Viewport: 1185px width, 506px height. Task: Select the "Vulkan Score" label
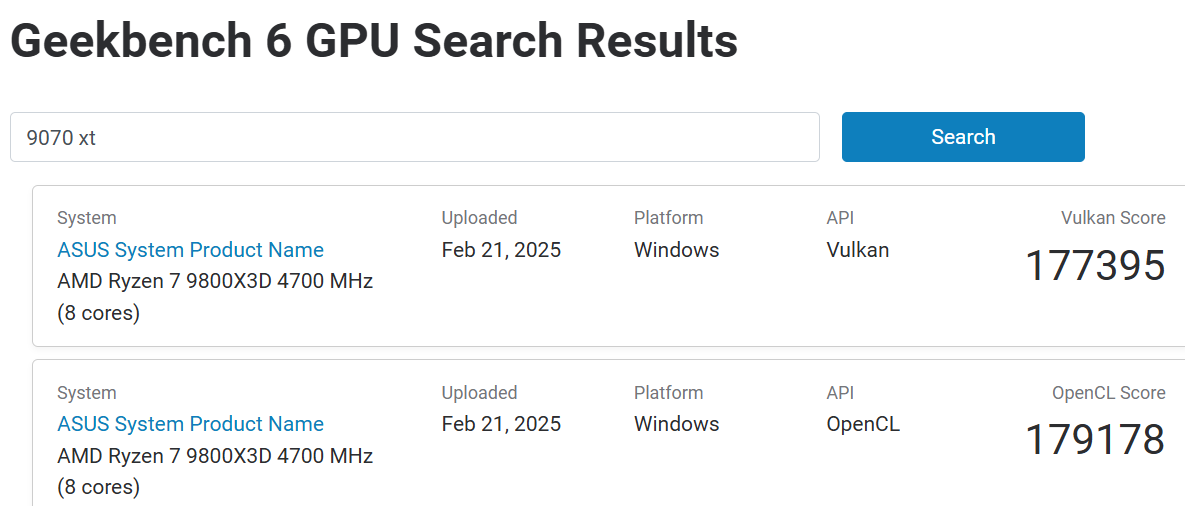pyautogui.click(x=1113, y=218)
